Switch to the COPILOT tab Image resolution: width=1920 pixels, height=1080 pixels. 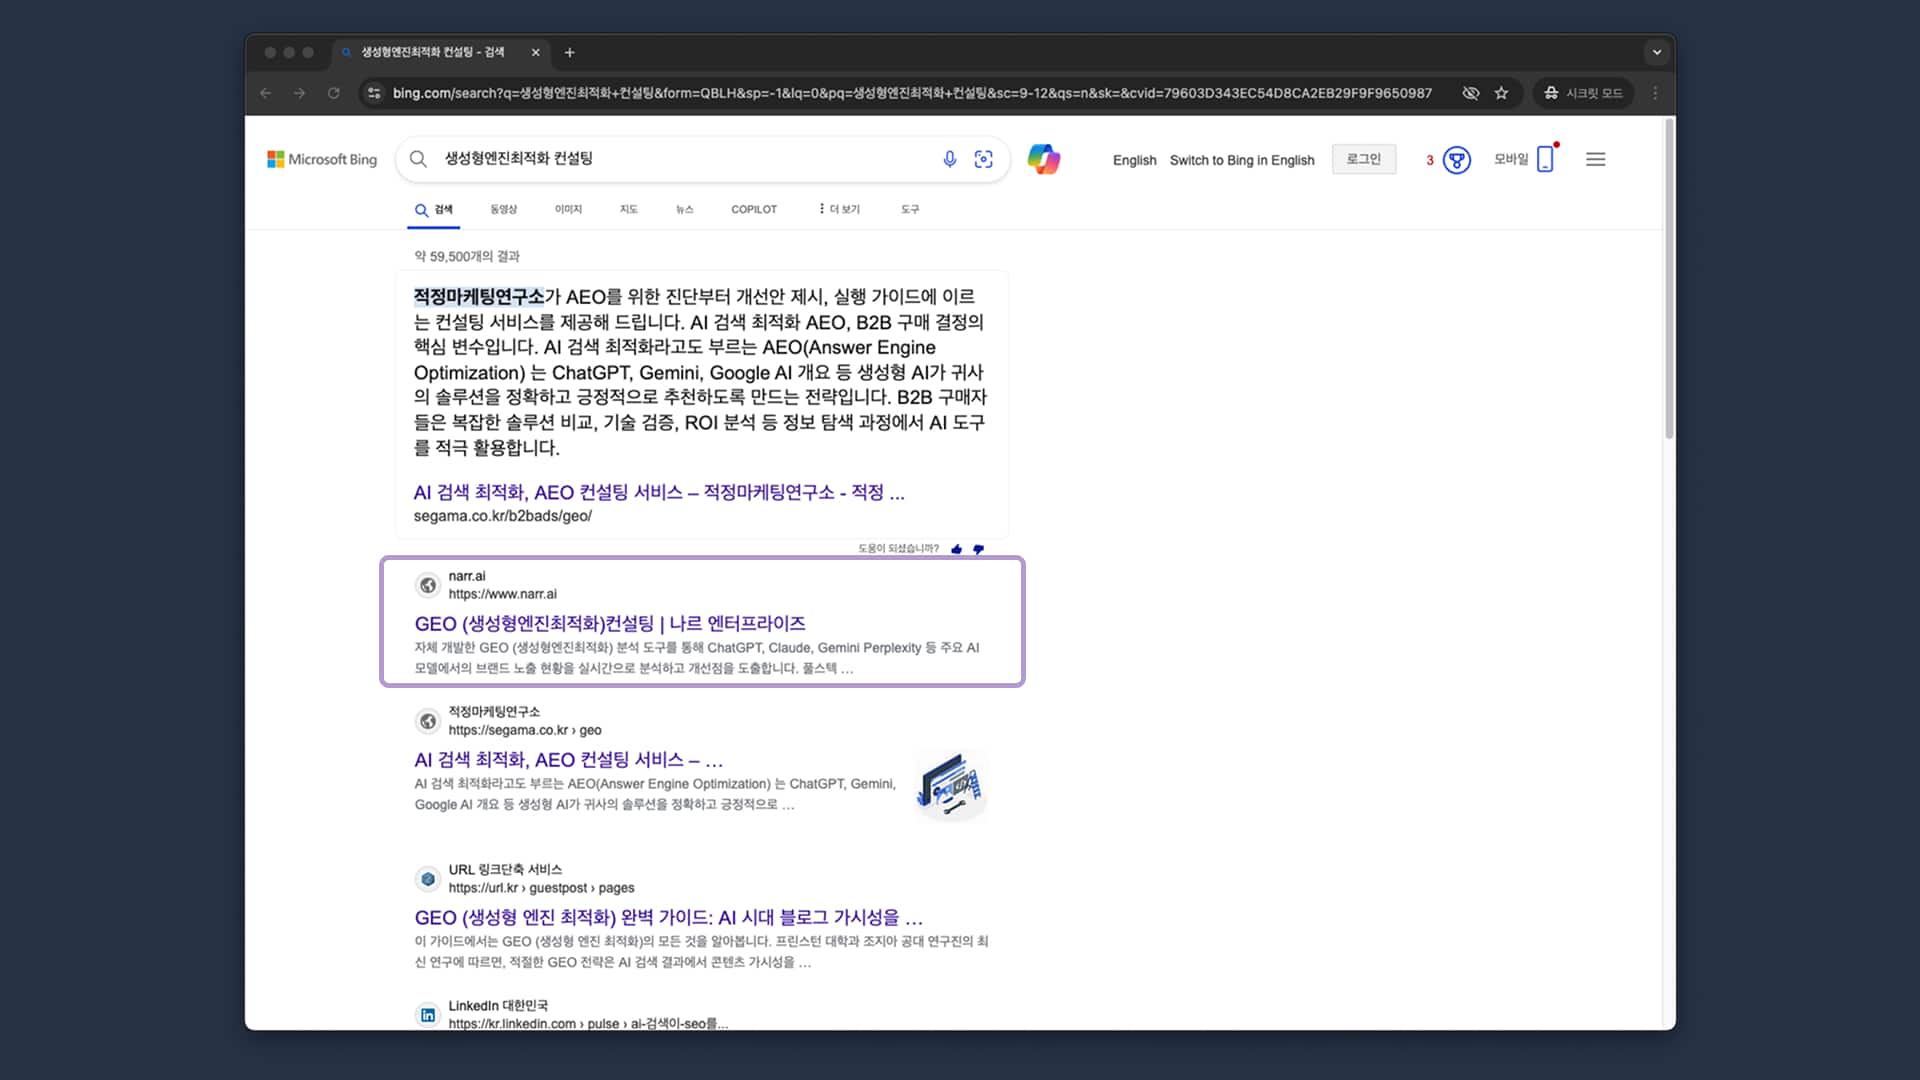[x=754, y=209]
